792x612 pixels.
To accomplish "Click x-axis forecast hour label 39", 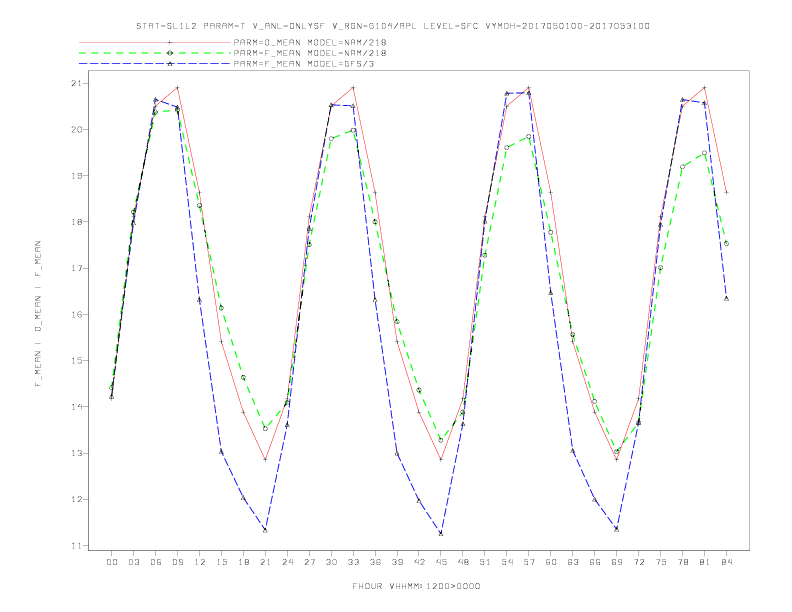I will 397,562.
